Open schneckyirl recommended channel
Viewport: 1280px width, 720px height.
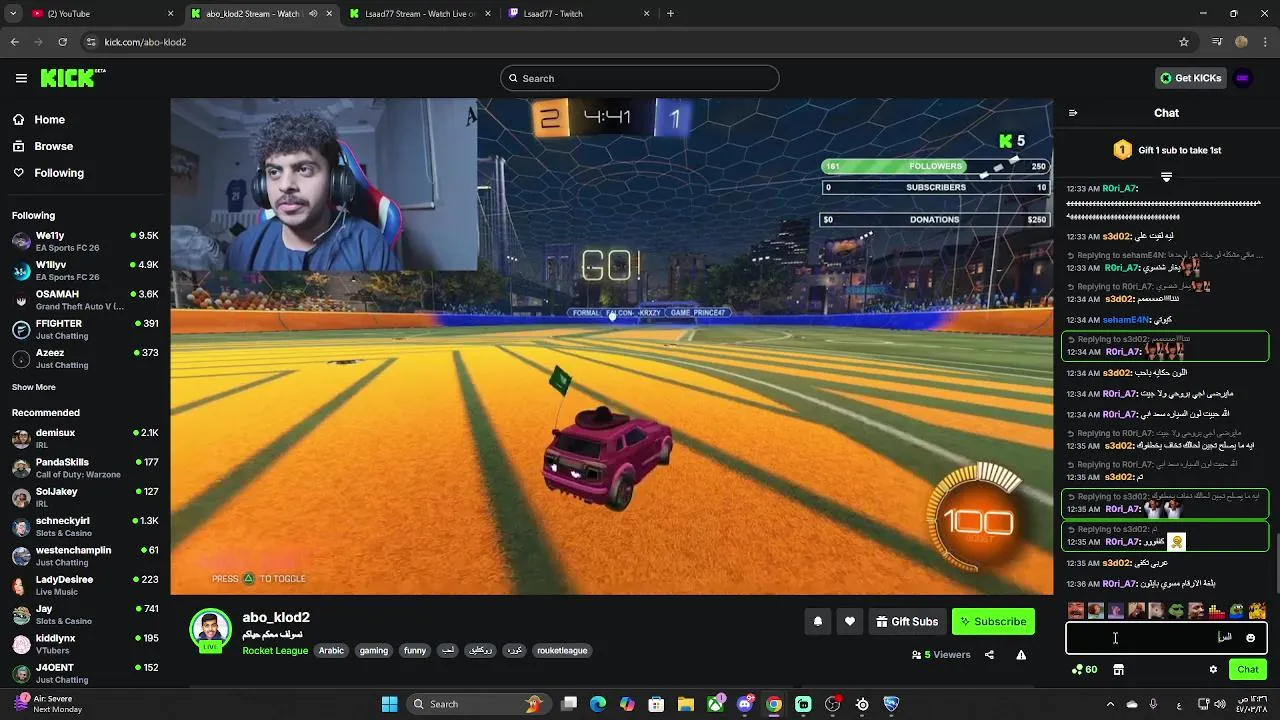click(85, 526)
